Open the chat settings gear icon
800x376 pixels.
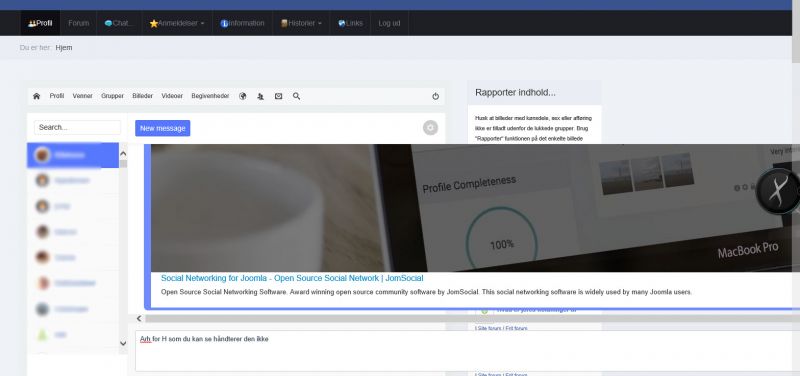pyautogui.click(x=430, y=128)
